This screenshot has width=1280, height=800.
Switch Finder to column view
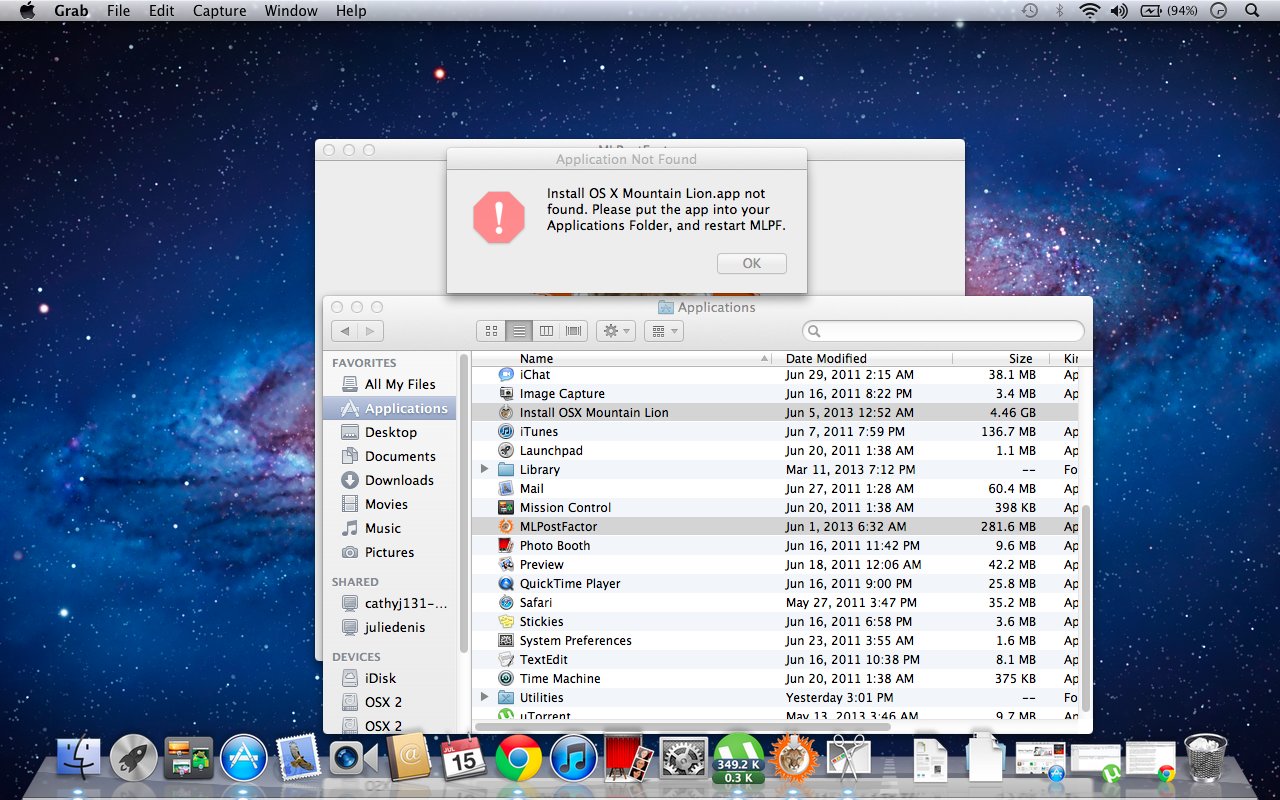tap(546, 331)
